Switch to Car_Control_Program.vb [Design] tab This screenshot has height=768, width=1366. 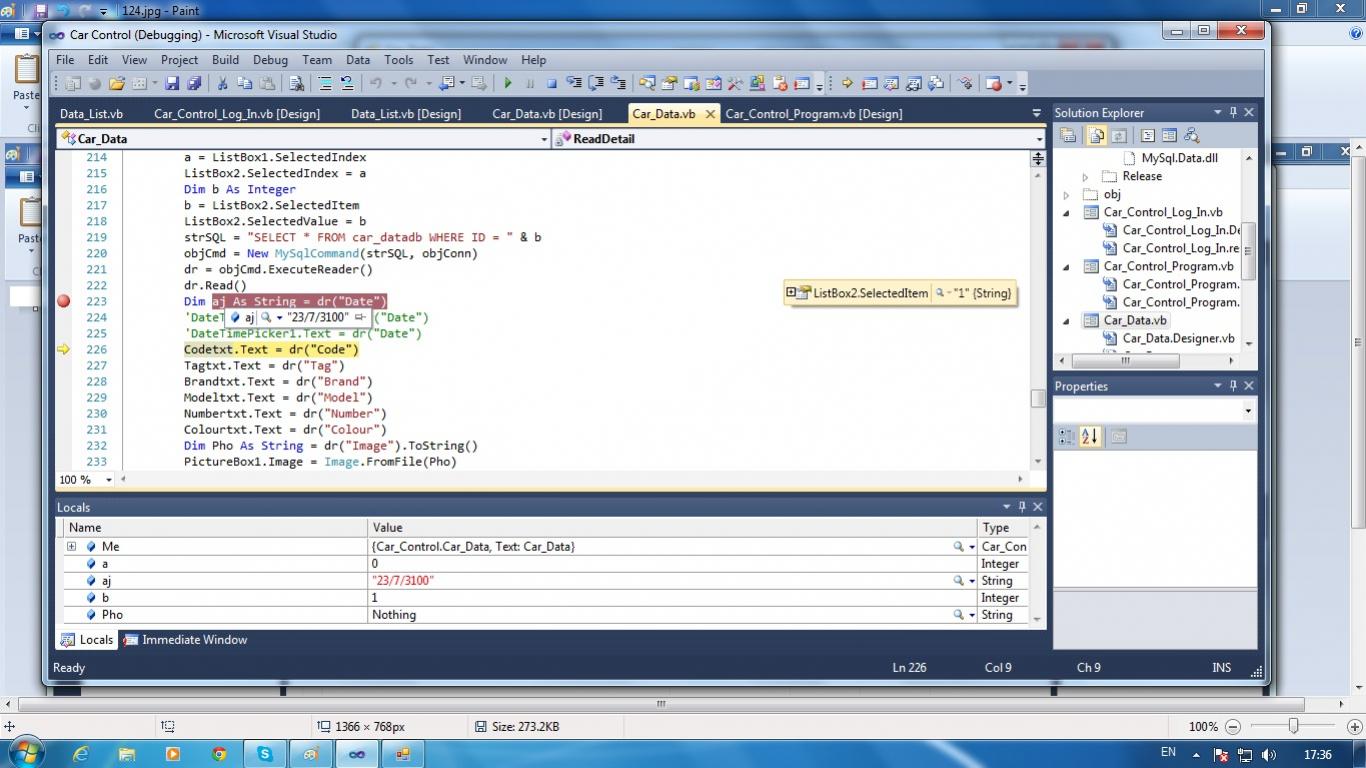click(814, 114)
